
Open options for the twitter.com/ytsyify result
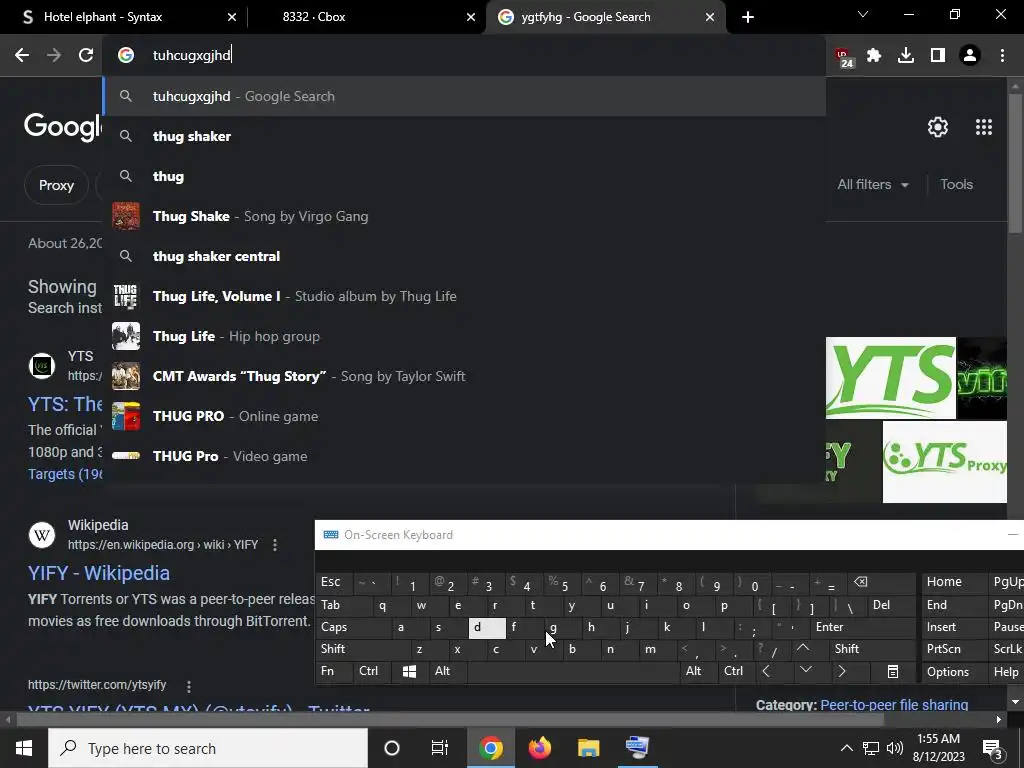(x=189, y=686)
